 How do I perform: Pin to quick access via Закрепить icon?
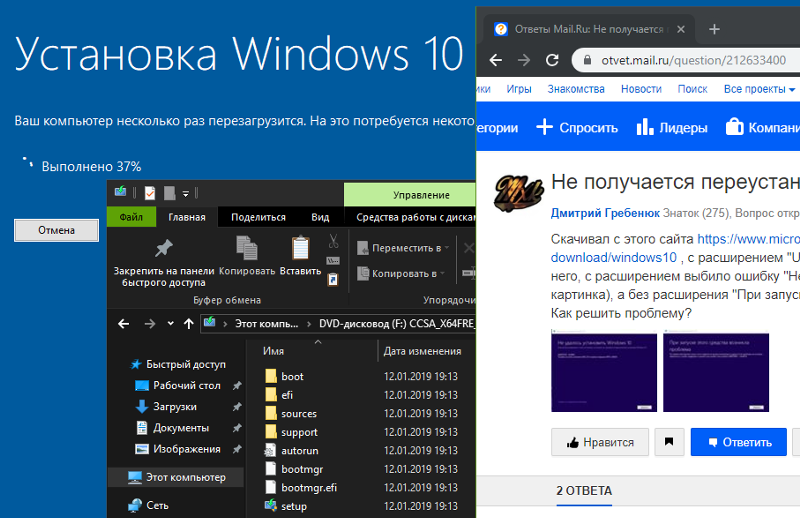pyautogui.click(x=164, y=249)
